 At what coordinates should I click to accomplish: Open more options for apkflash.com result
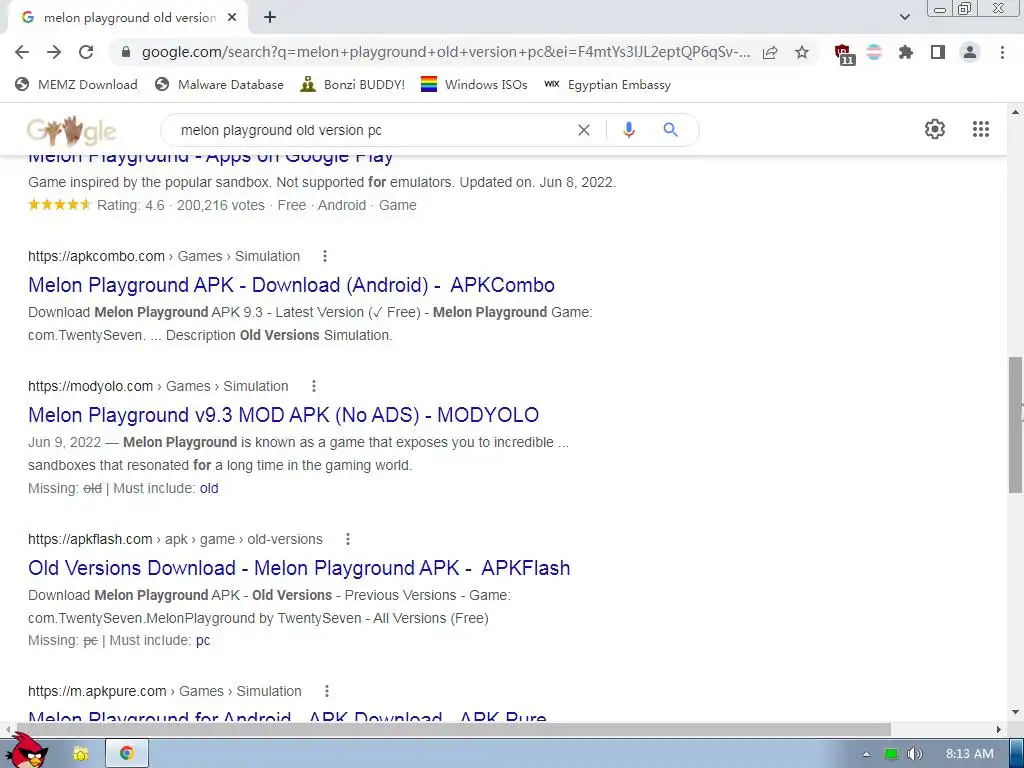coord(347,539)
